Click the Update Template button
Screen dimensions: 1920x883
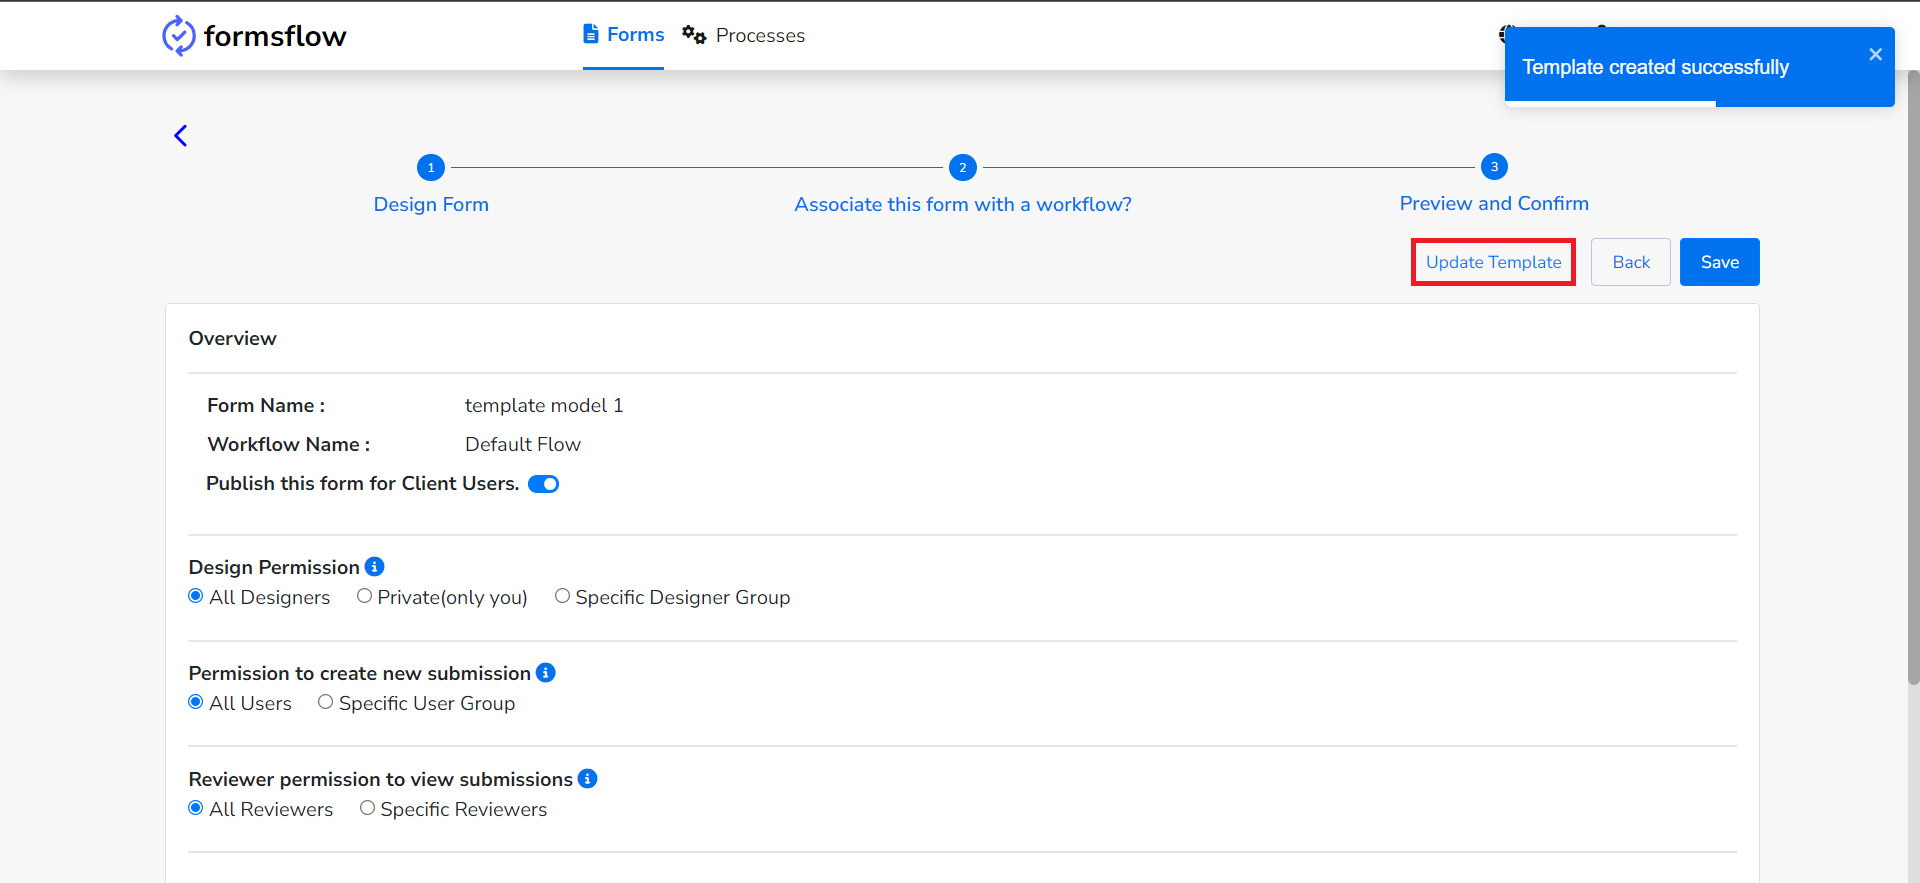tap(1494, 262)
